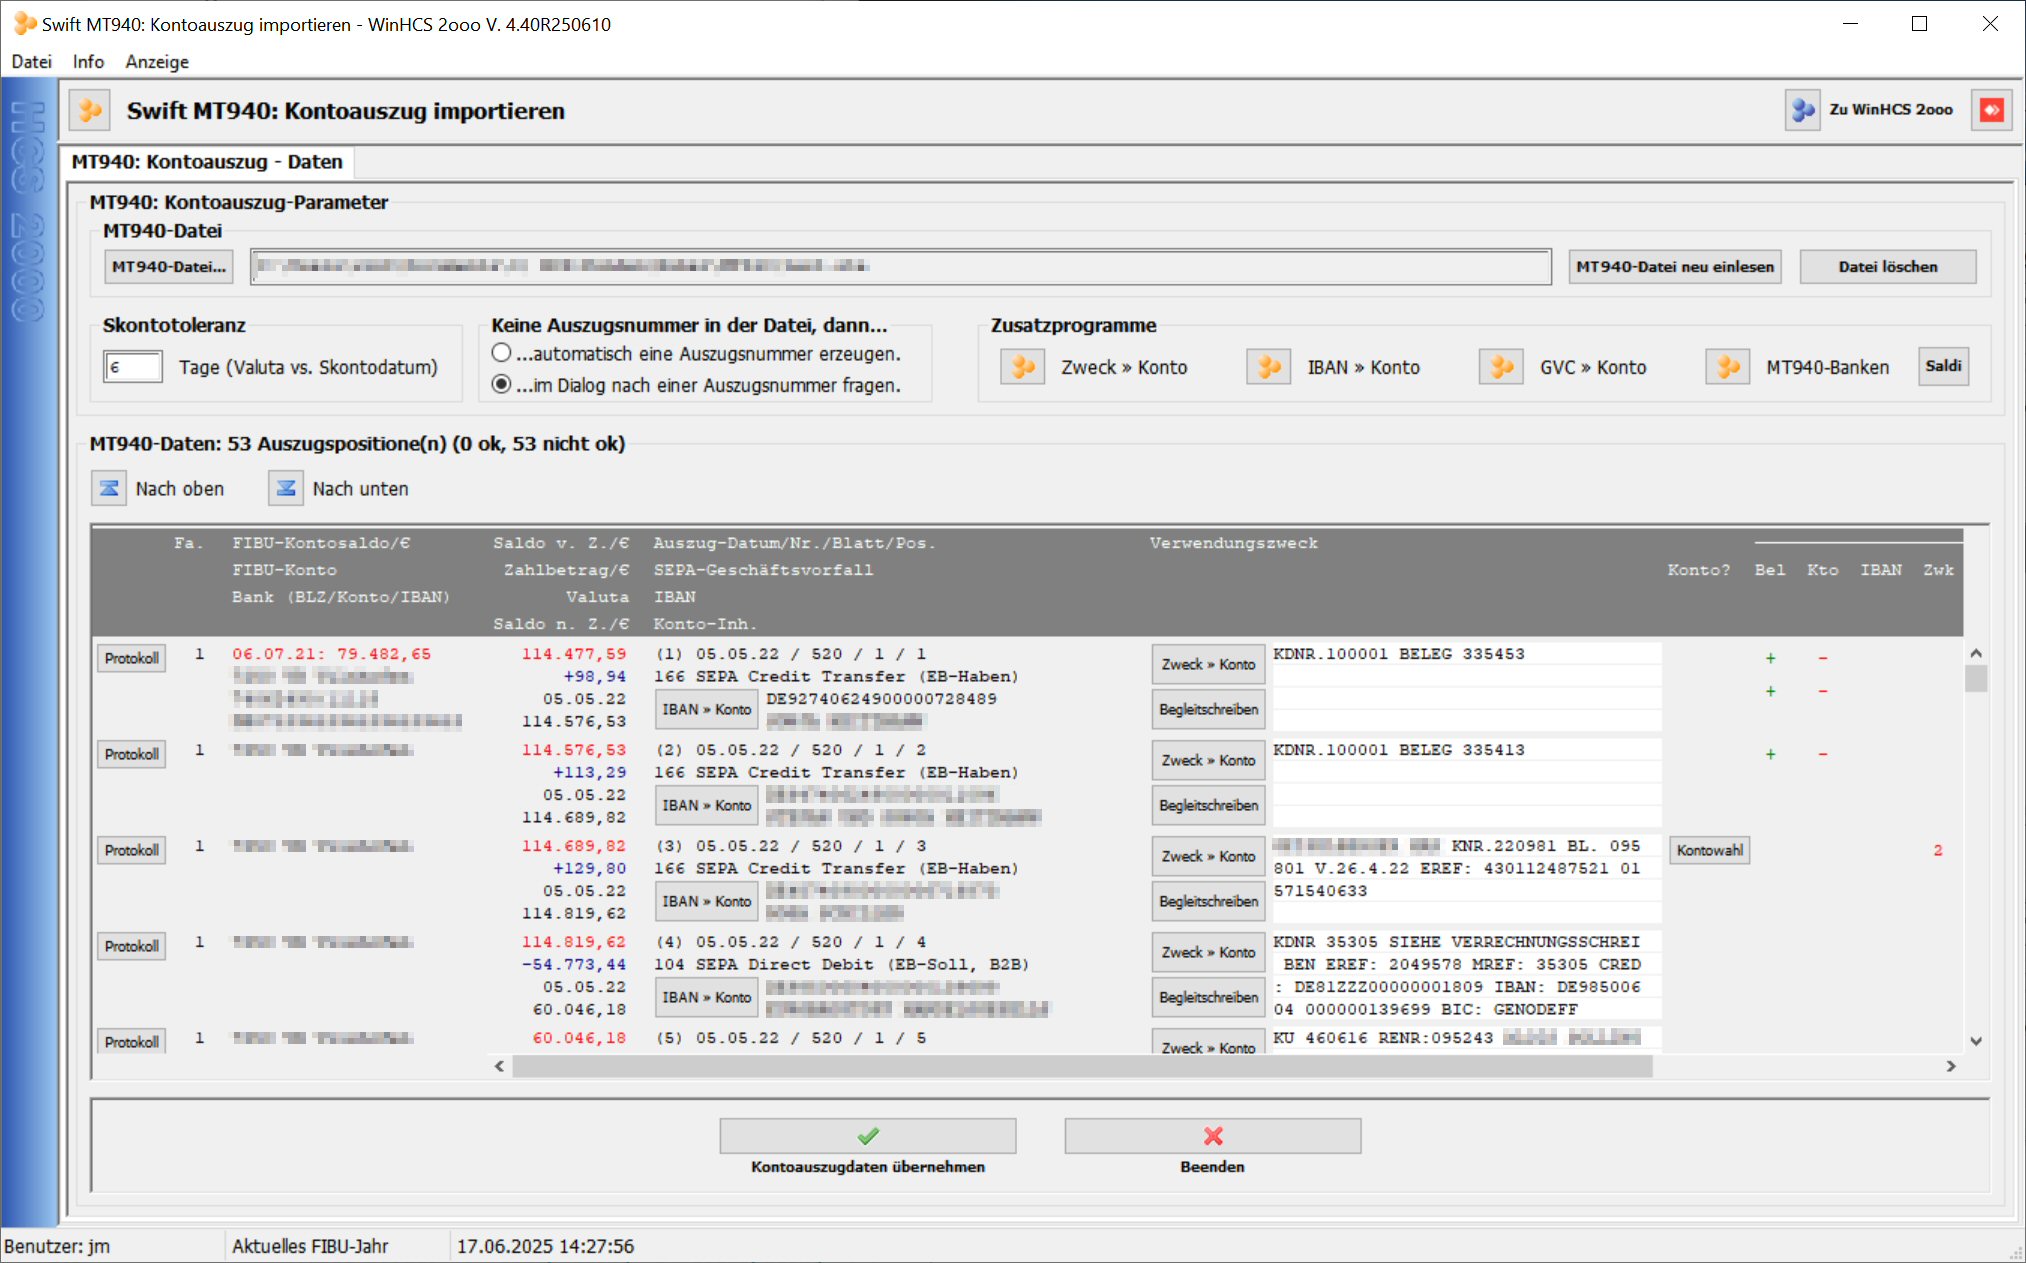Select im Dialog nach Auszugsnummer fragen option
The image size is (2026, 1263).
coord(501,384)
